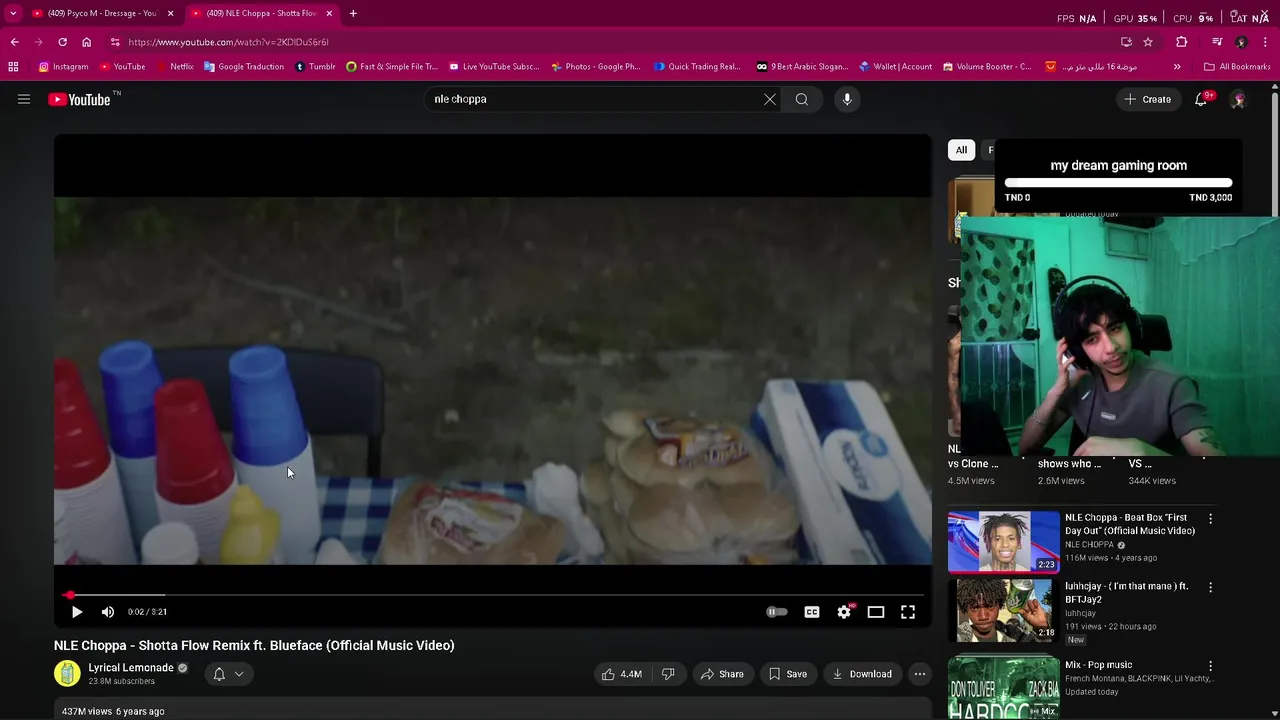Click the Share button under the video
This screenshot has width=1280, height=720.
(722, 674)
